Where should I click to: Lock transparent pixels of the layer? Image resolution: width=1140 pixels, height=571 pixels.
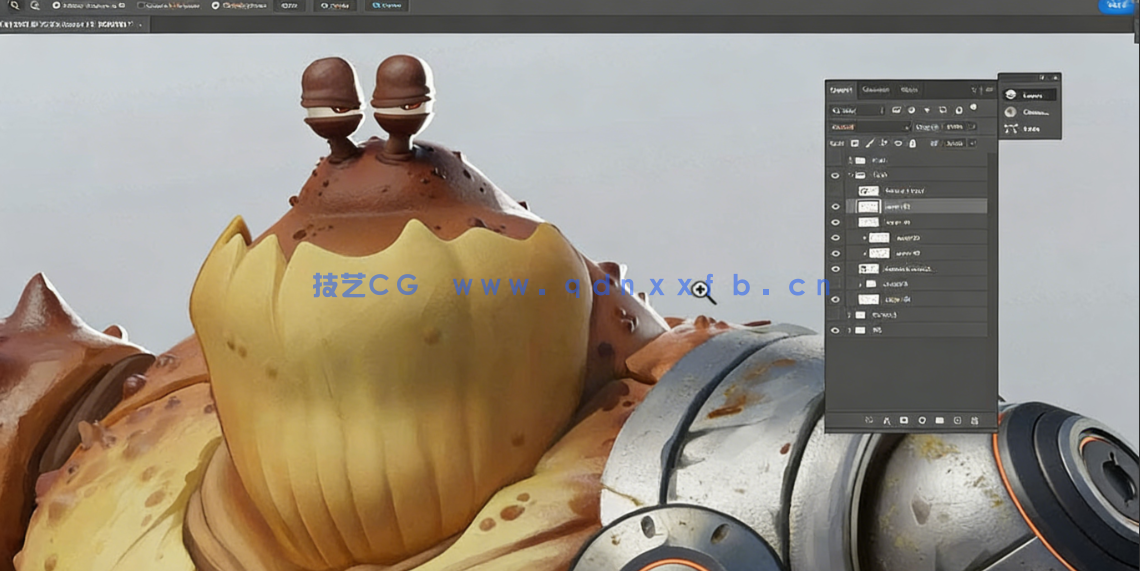854,143
